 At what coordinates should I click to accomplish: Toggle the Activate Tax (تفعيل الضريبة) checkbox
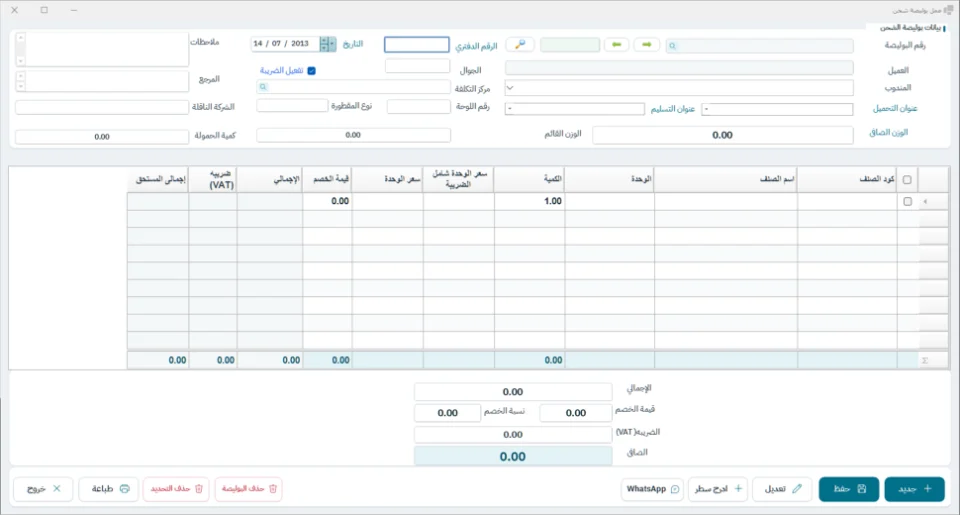tap(312, 71)
